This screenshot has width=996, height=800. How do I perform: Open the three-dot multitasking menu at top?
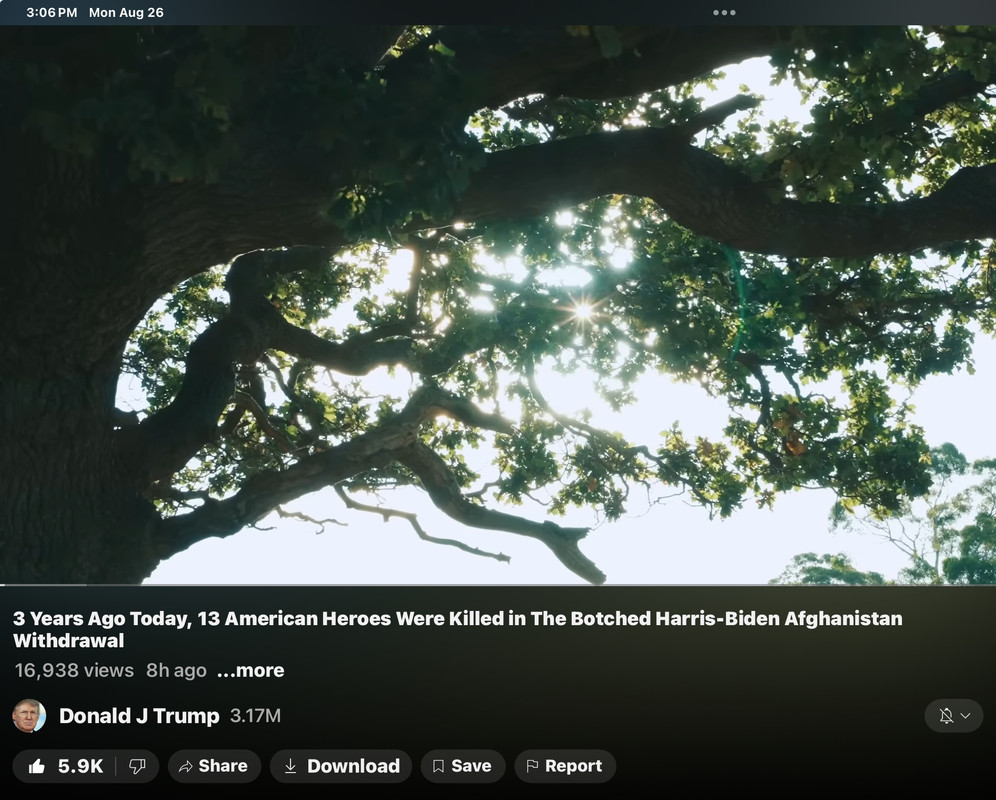[x=724, y=13]
